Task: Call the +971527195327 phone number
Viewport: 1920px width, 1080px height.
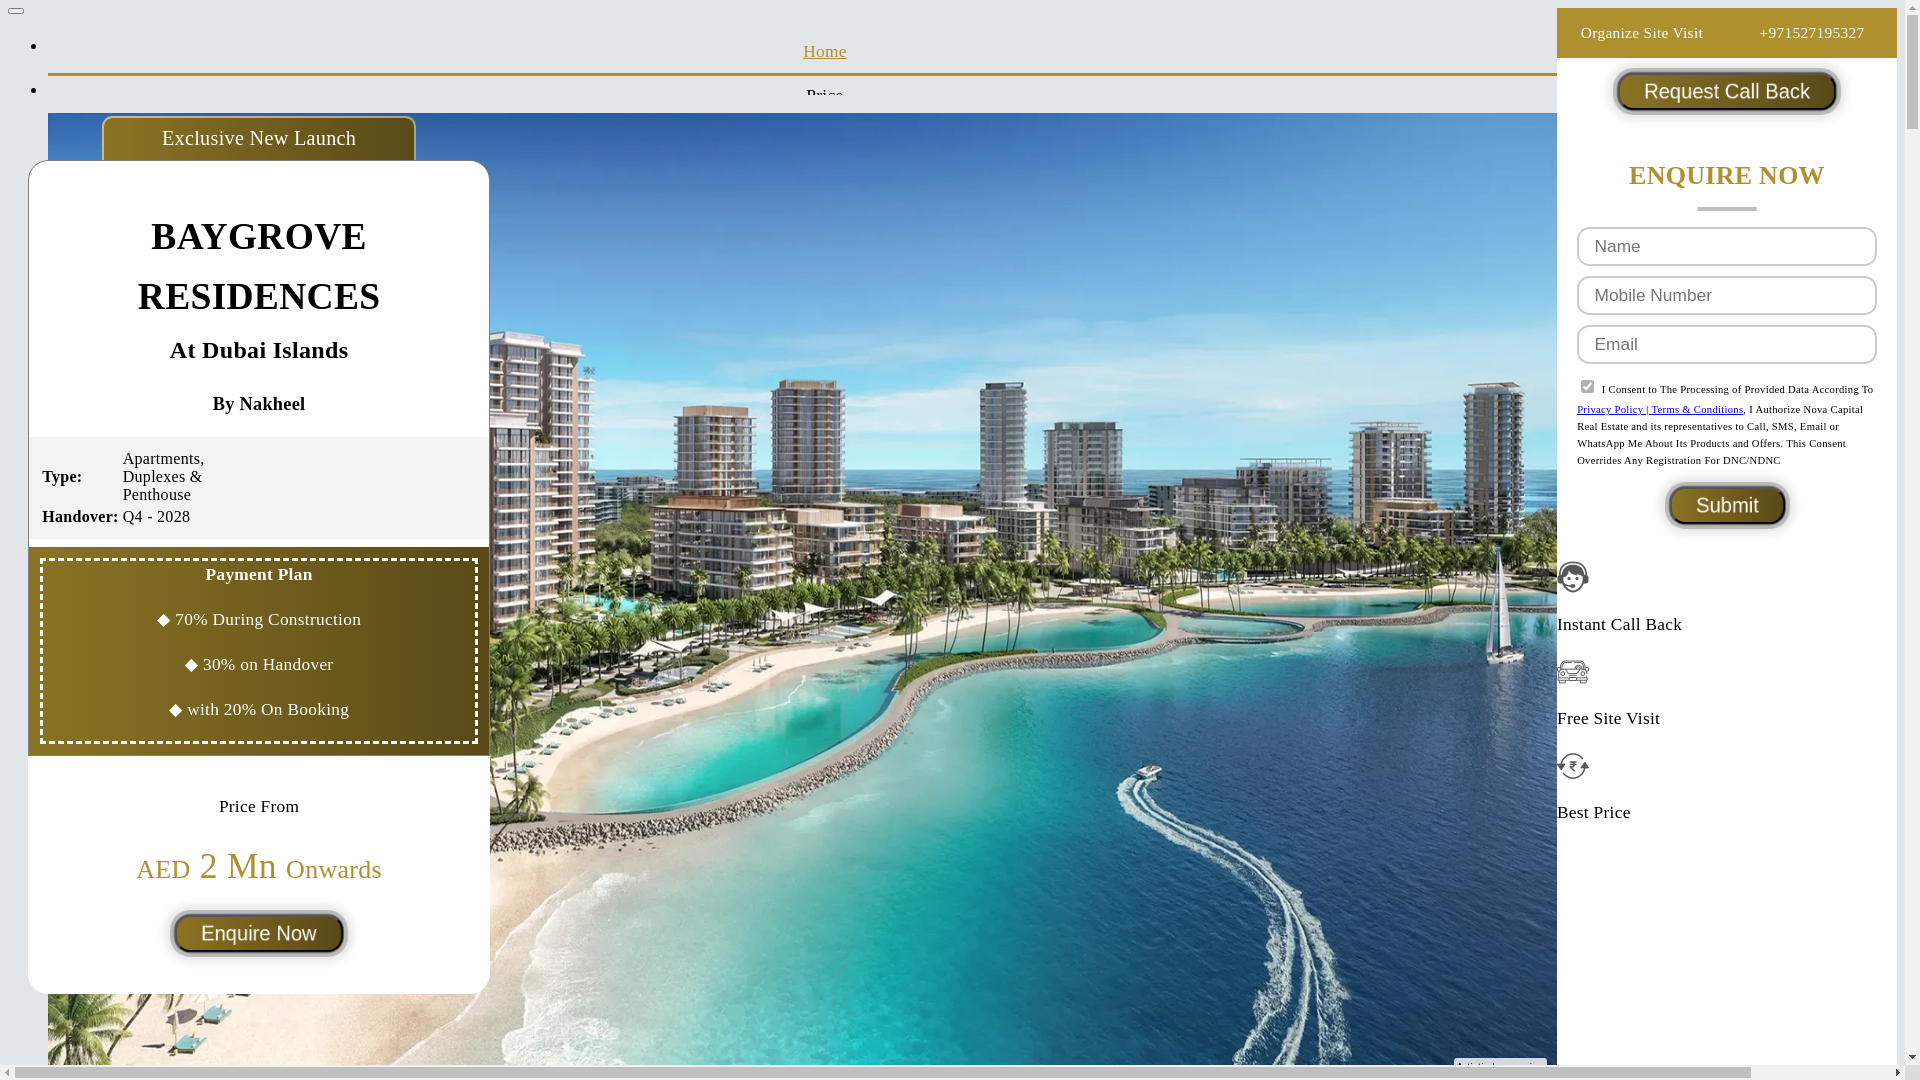Action: 1811,33
